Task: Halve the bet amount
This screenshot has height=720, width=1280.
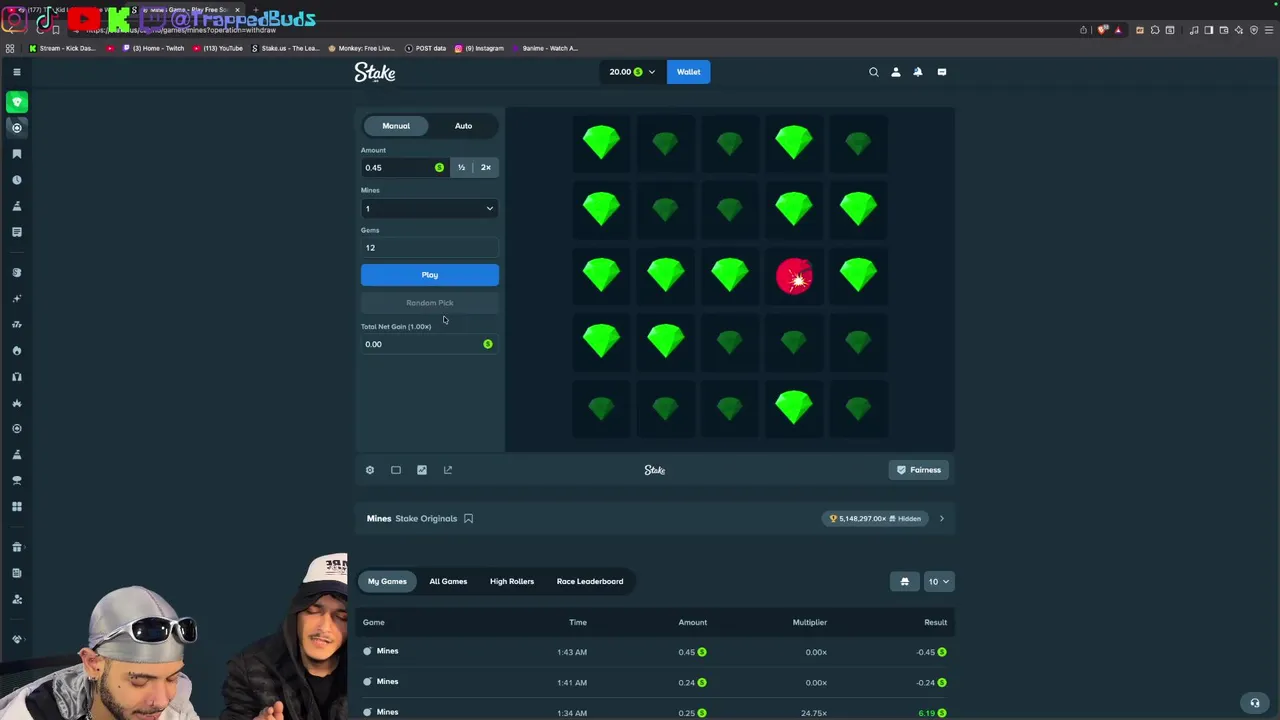Action: (x=461, y=168)
